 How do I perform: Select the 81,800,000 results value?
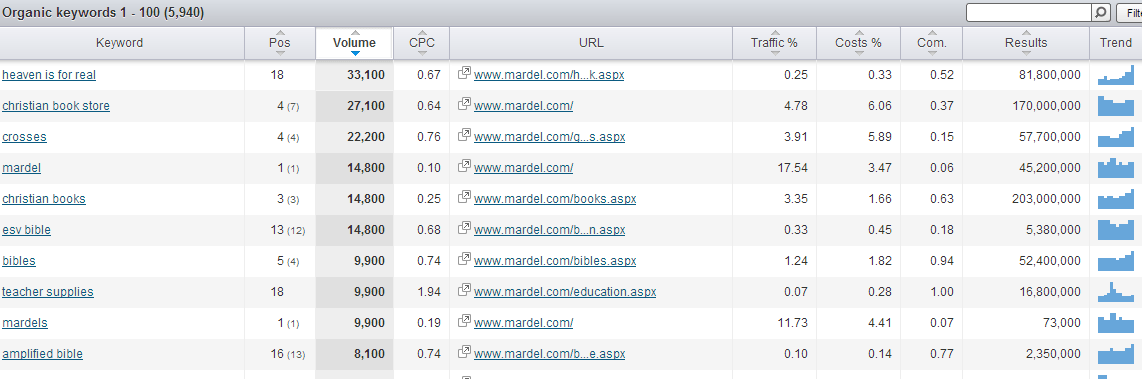(x=1050, y=74)
